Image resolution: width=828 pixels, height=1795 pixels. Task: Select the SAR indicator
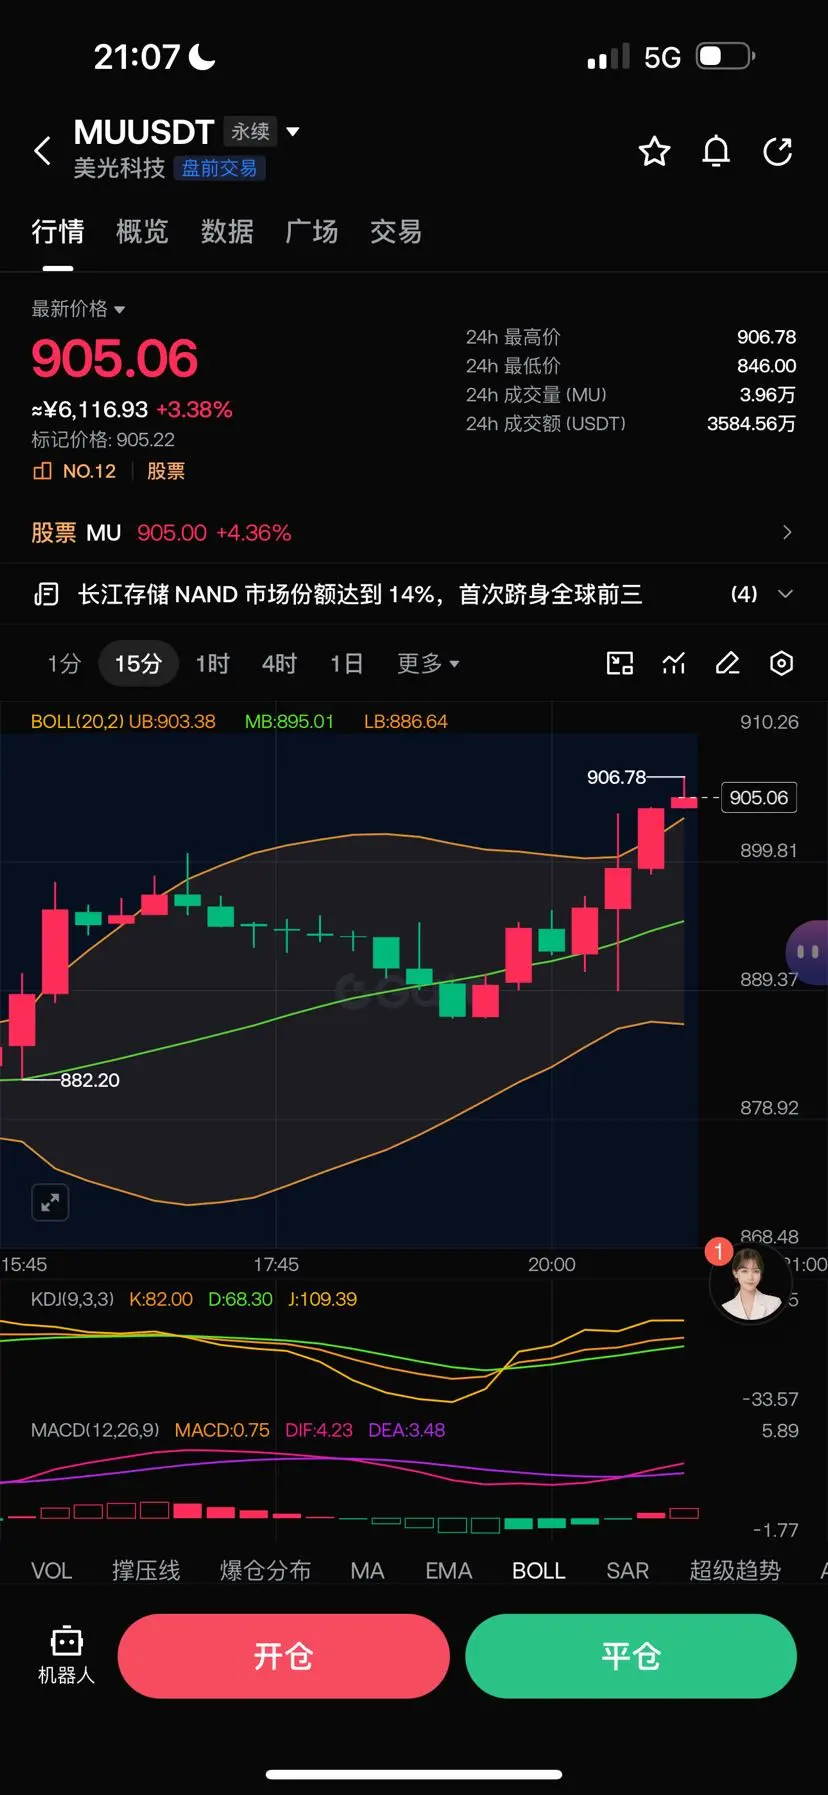click(x=628, y=1571)
